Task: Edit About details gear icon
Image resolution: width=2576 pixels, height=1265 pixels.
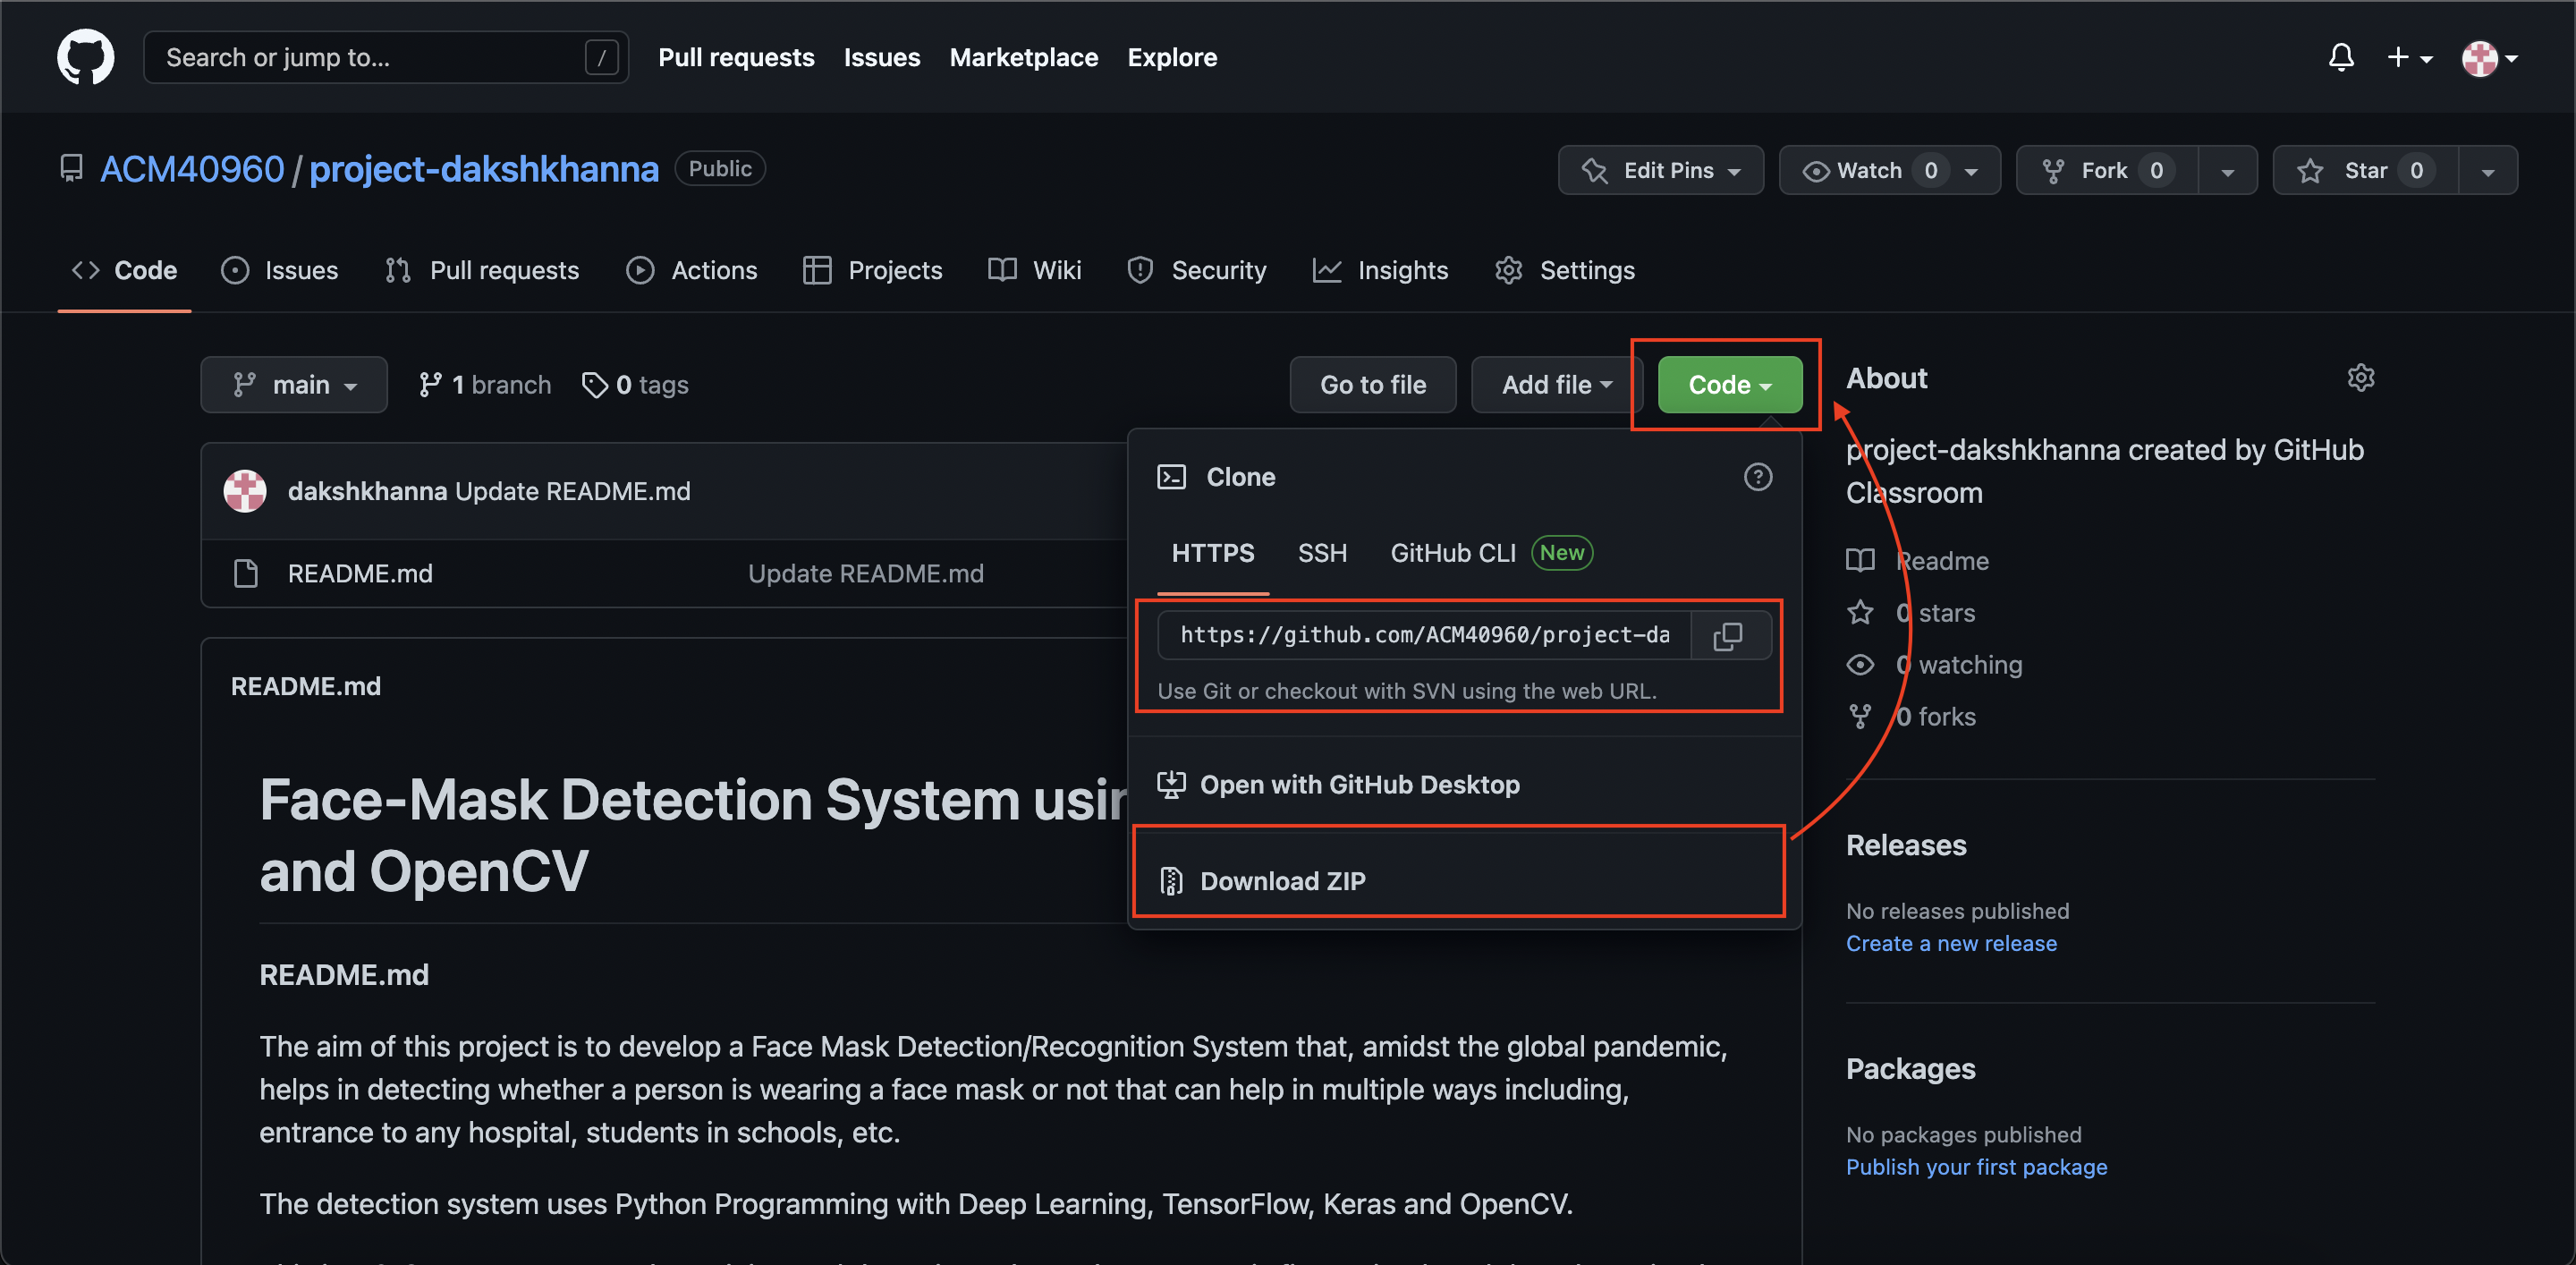Action: point(2360,378)
